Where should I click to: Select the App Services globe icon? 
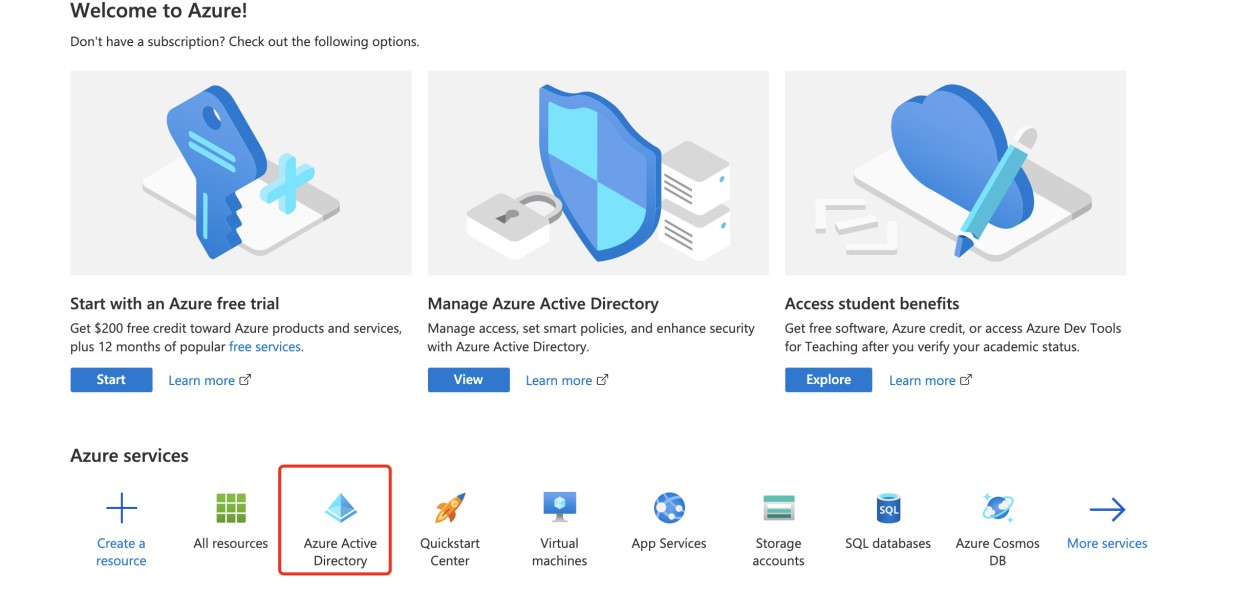(669, 508)
